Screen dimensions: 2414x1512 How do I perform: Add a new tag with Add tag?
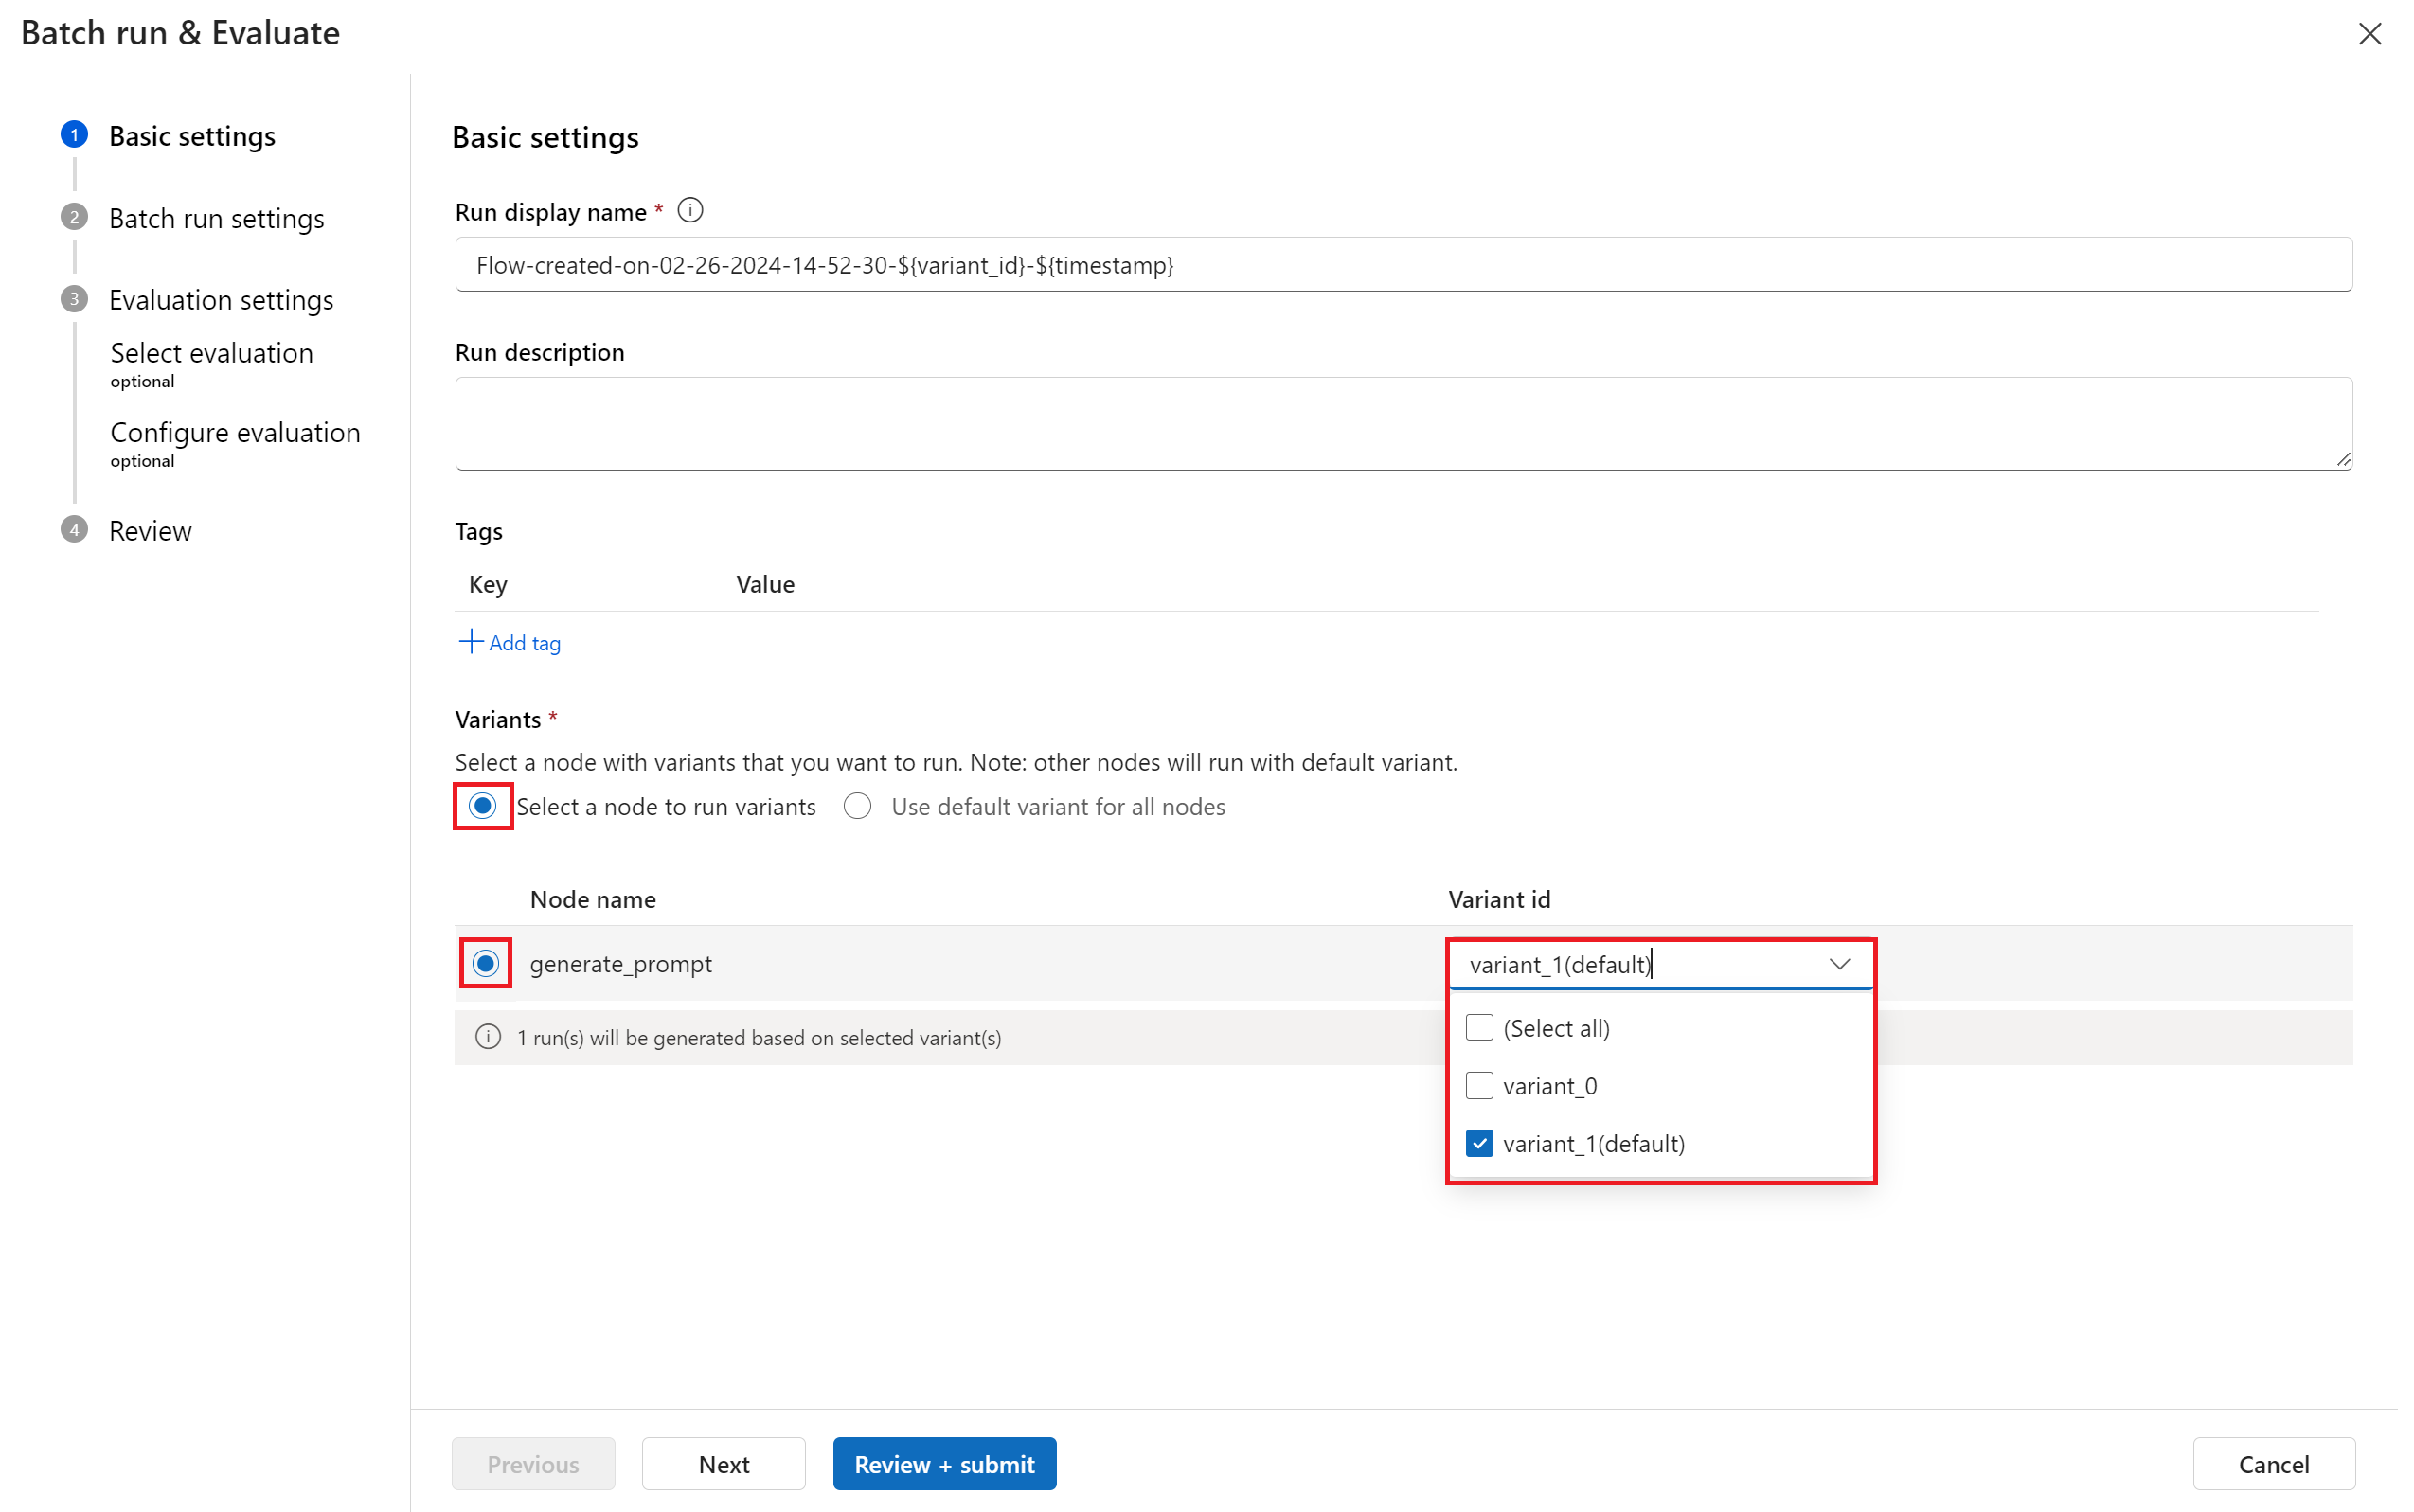coord(510,643)
